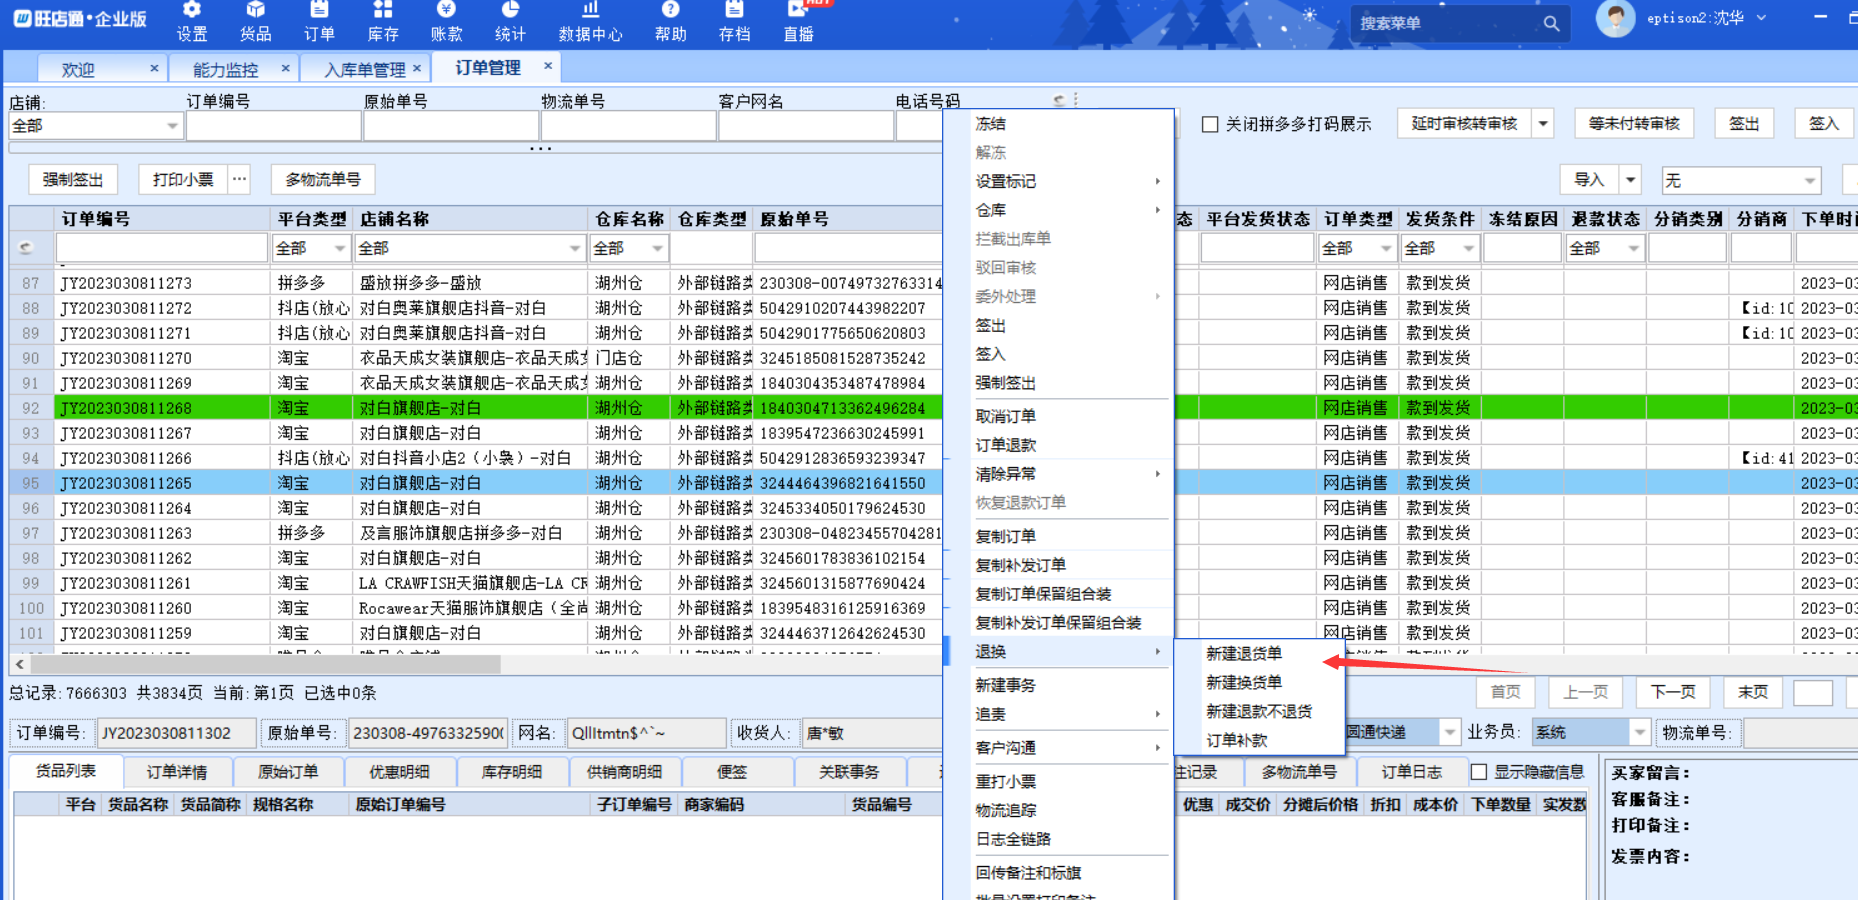
Task: Switch to the 入库单管理 tab
Action: [x=365, y=69]
